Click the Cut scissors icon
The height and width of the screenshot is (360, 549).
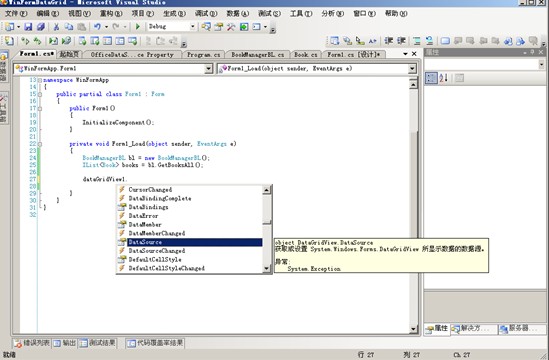point(56,27)
